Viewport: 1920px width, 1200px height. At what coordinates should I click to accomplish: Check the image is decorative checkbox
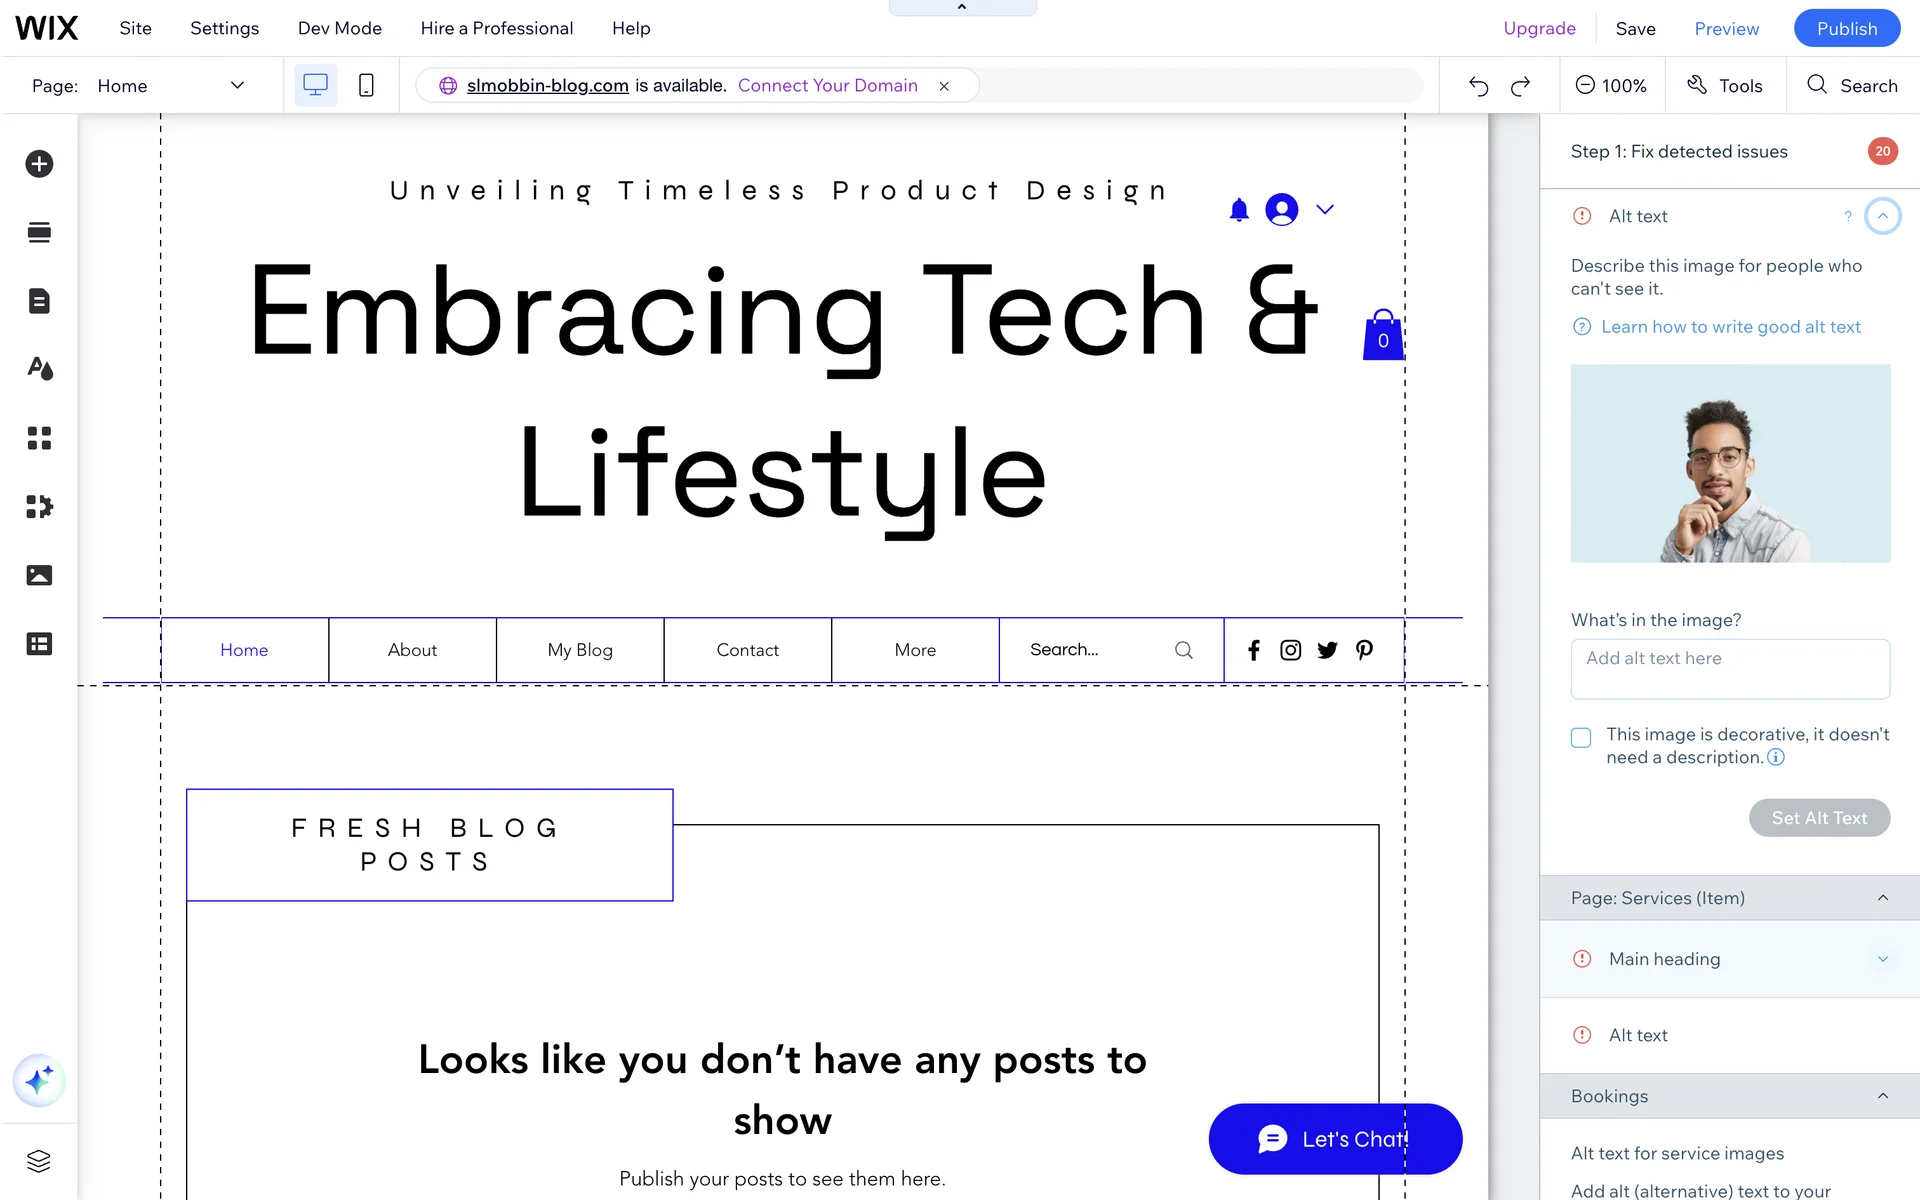pos(1581,738)
